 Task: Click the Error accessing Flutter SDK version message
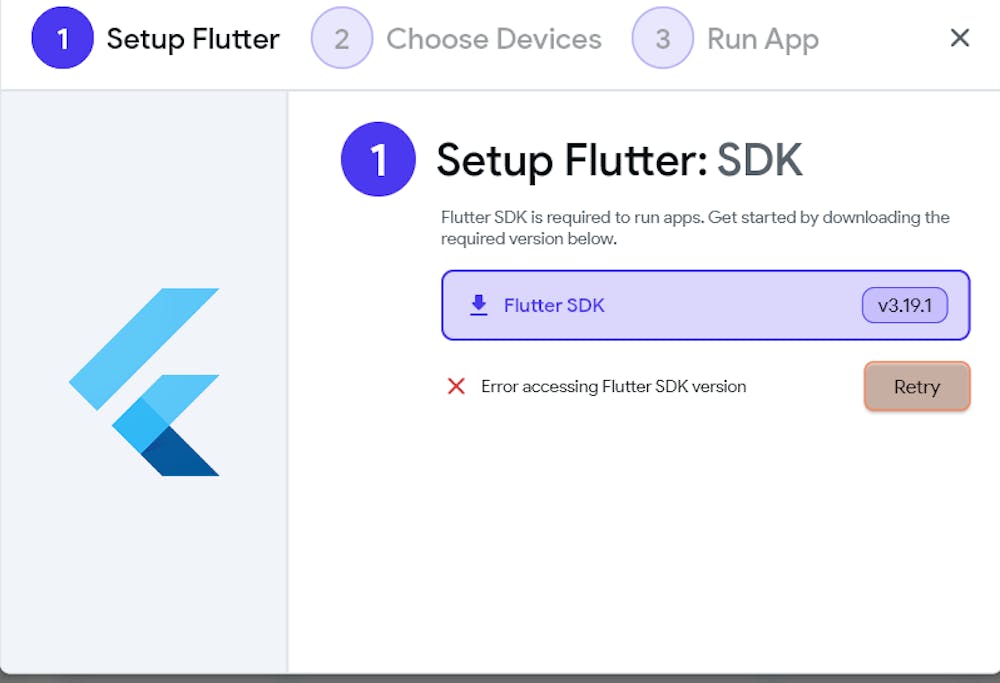(613, 386)
